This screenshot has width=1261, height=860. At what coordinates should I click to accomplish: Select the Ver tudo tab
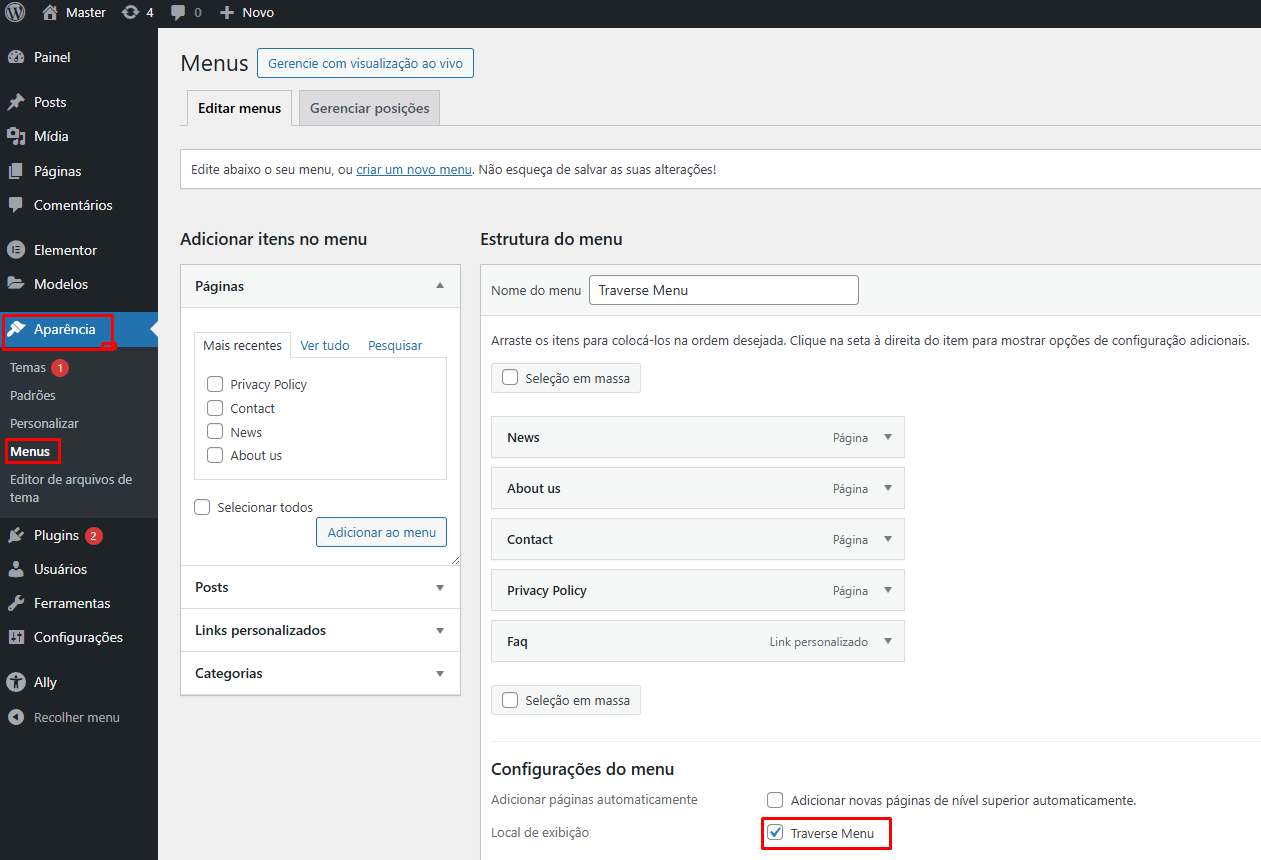[325, 345]
